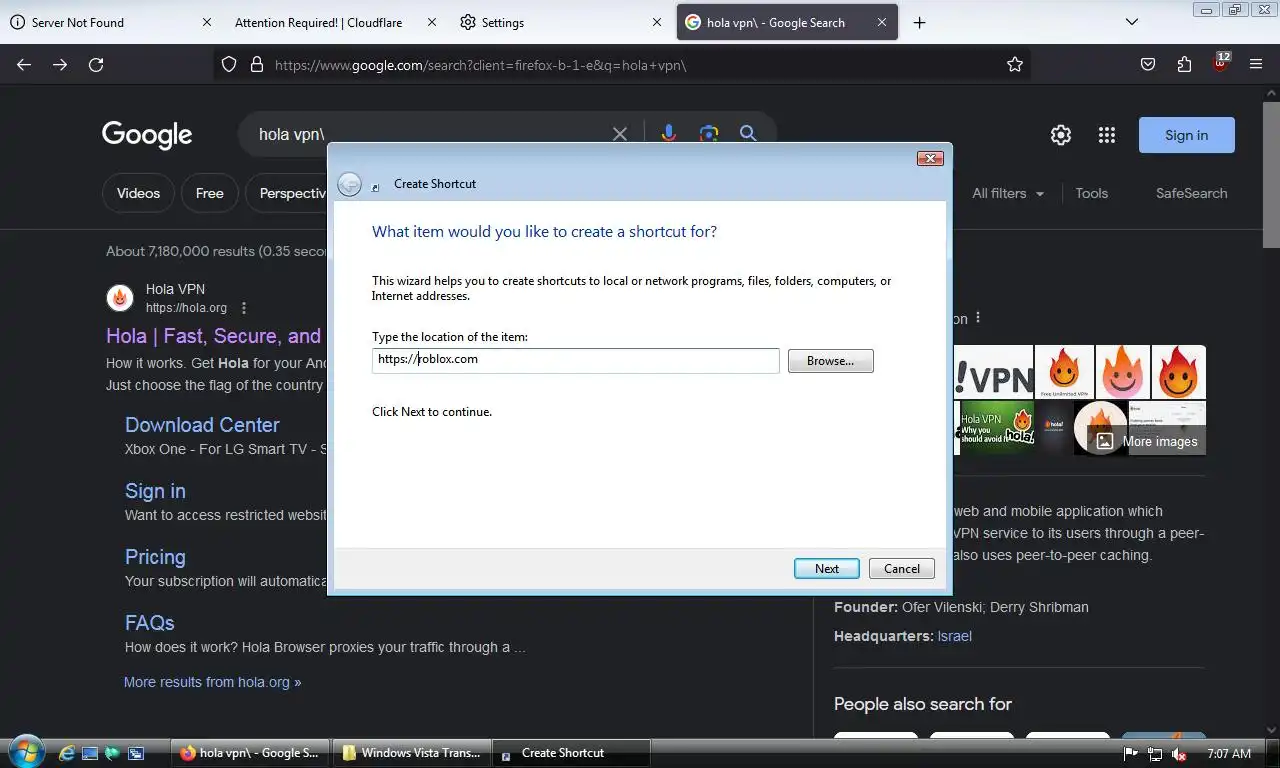Filter results by Videos chip
Viewport: 1280px width, 768px height.
[138, 193]
